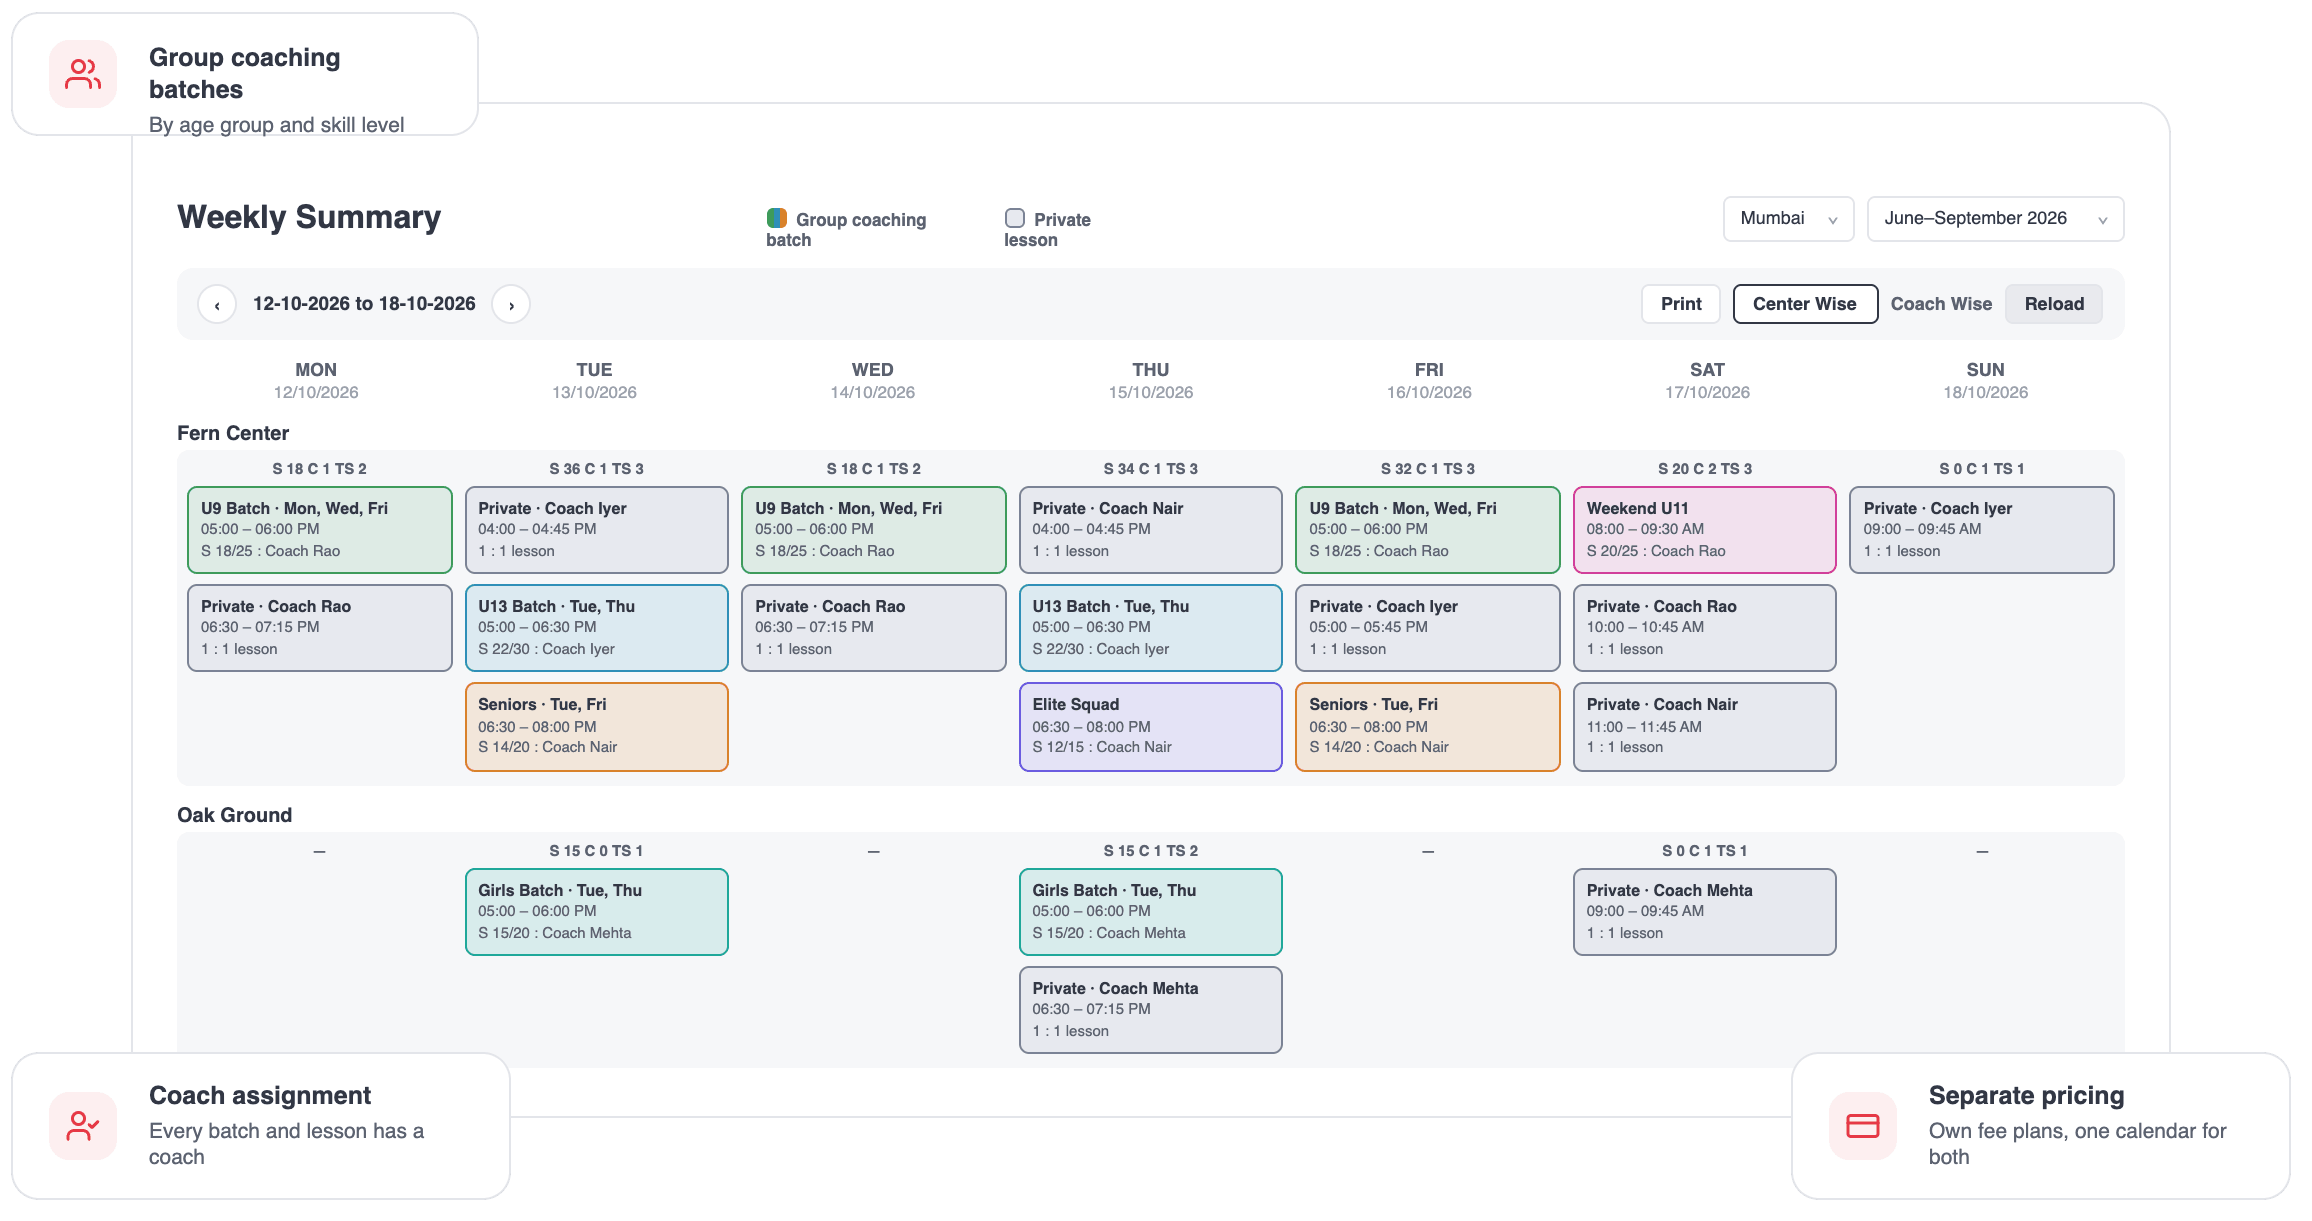The height and width of the screenshot is (1221, 2312).
Task: Switch to Coach Wise view
Action: (x=1941, y=304)
